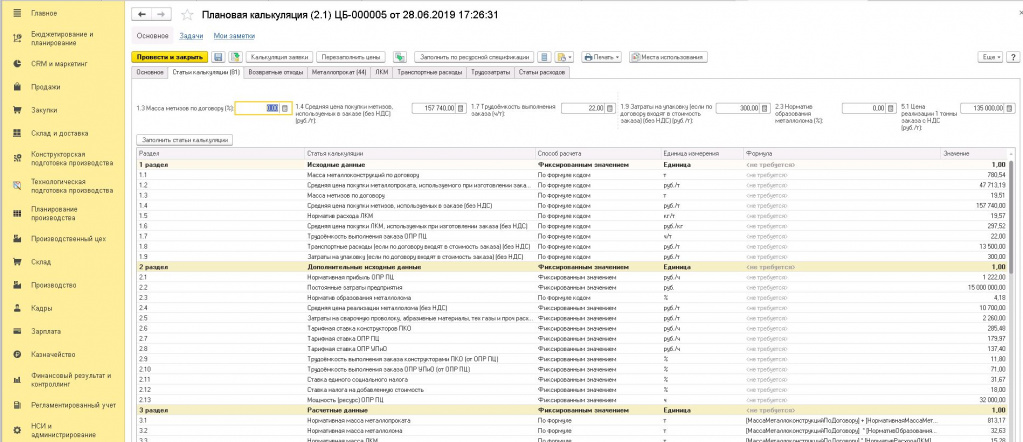
Task: Sort by Статья калькуляции column header
Action: coord(419,153)
